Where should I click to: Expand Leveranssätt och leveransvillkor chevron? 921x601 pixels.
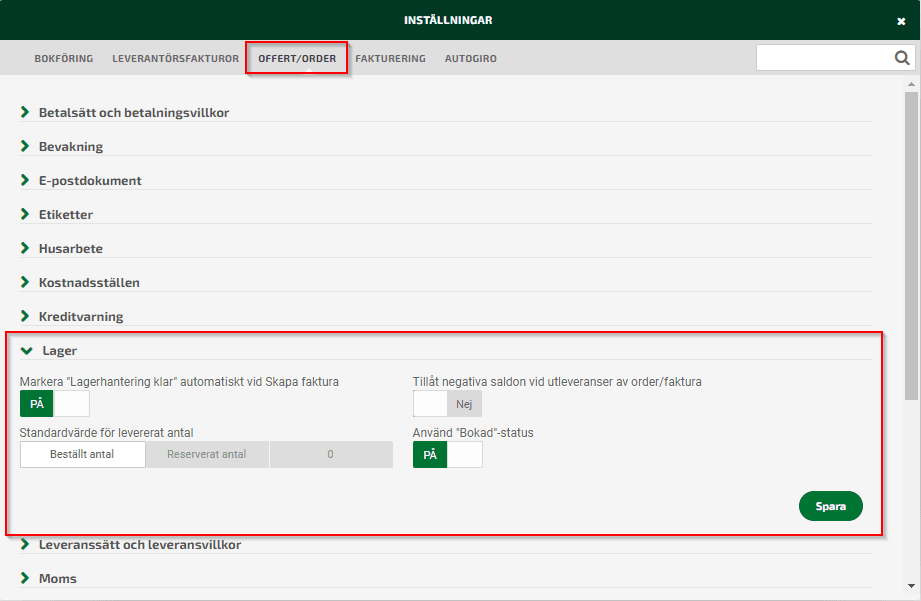tap(25, 544)
